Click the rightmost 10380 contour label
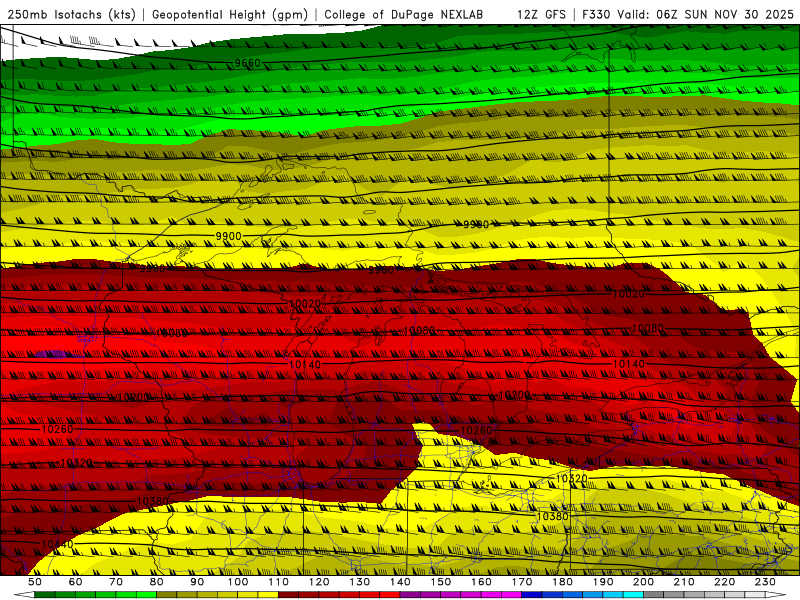800x600 pixels. point(553,516)
